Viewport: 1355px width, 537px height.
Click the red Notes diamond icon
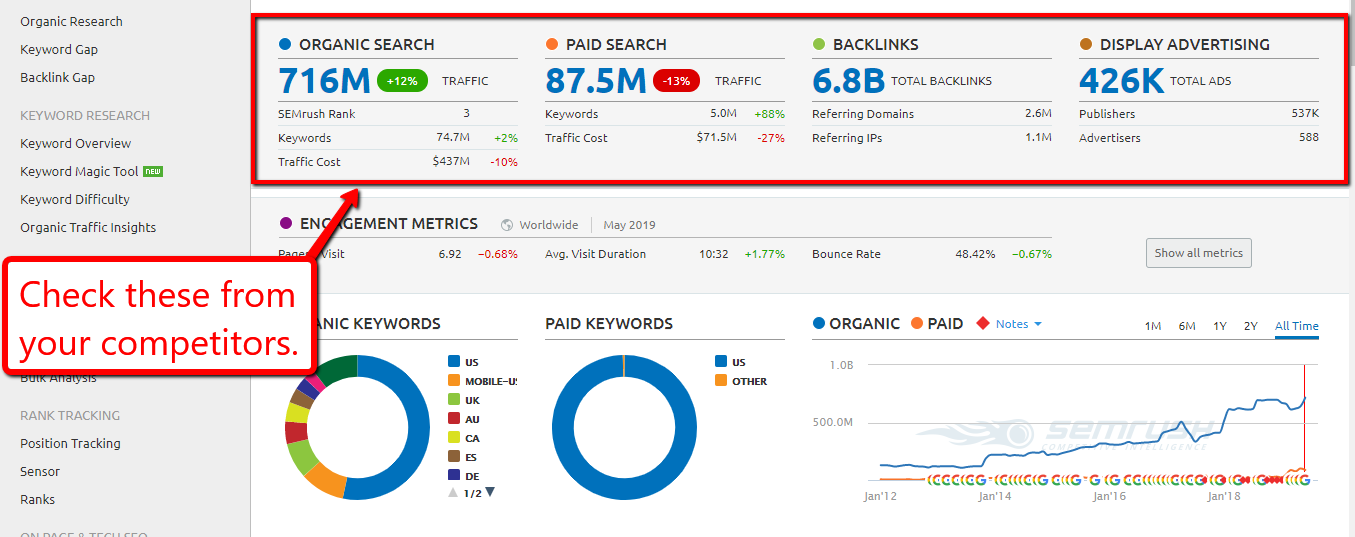pyautogui.click(x=983, y=324)
